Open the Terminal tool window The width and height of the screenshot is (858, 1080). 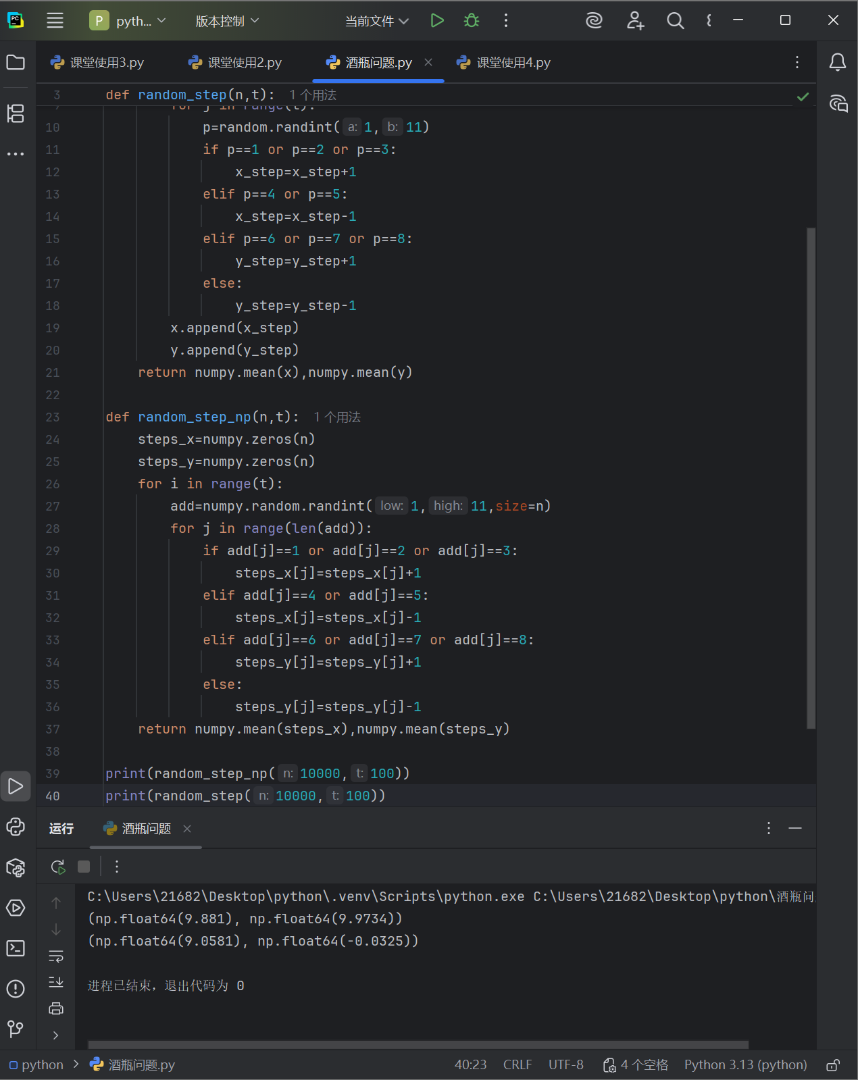(15, 948)
